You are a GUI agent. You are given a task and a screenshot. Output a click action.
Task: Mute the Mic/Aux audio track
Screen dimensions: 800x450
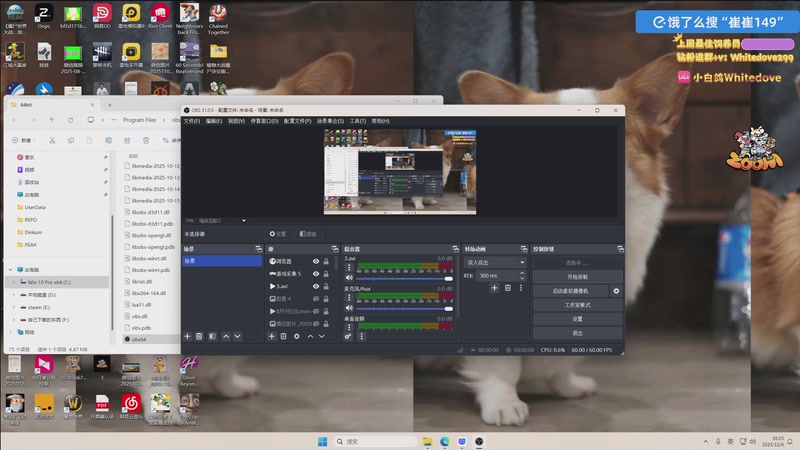coord(349,308)
